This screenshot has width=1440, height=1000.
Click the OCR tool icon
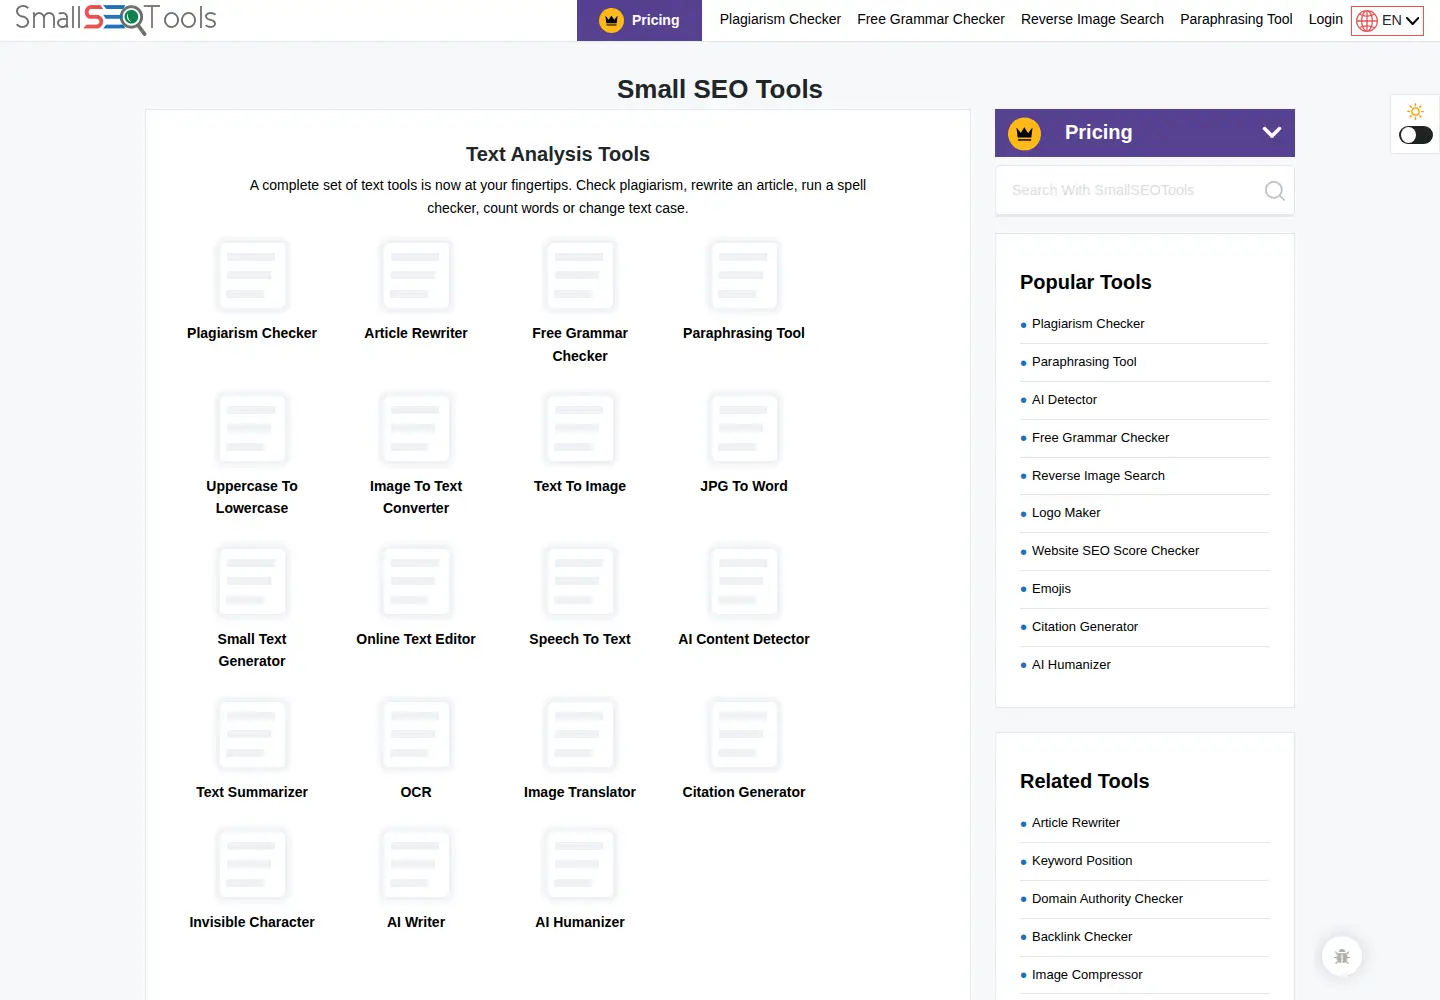(x=416, y=734)
